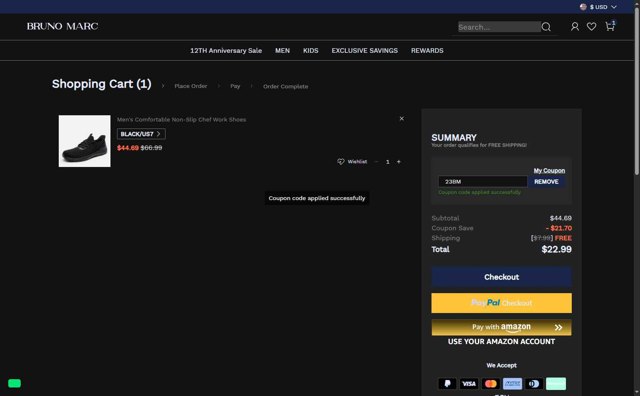Add item to Wishlist with heart icon
640x396 pixels.
tap(352, 162)
